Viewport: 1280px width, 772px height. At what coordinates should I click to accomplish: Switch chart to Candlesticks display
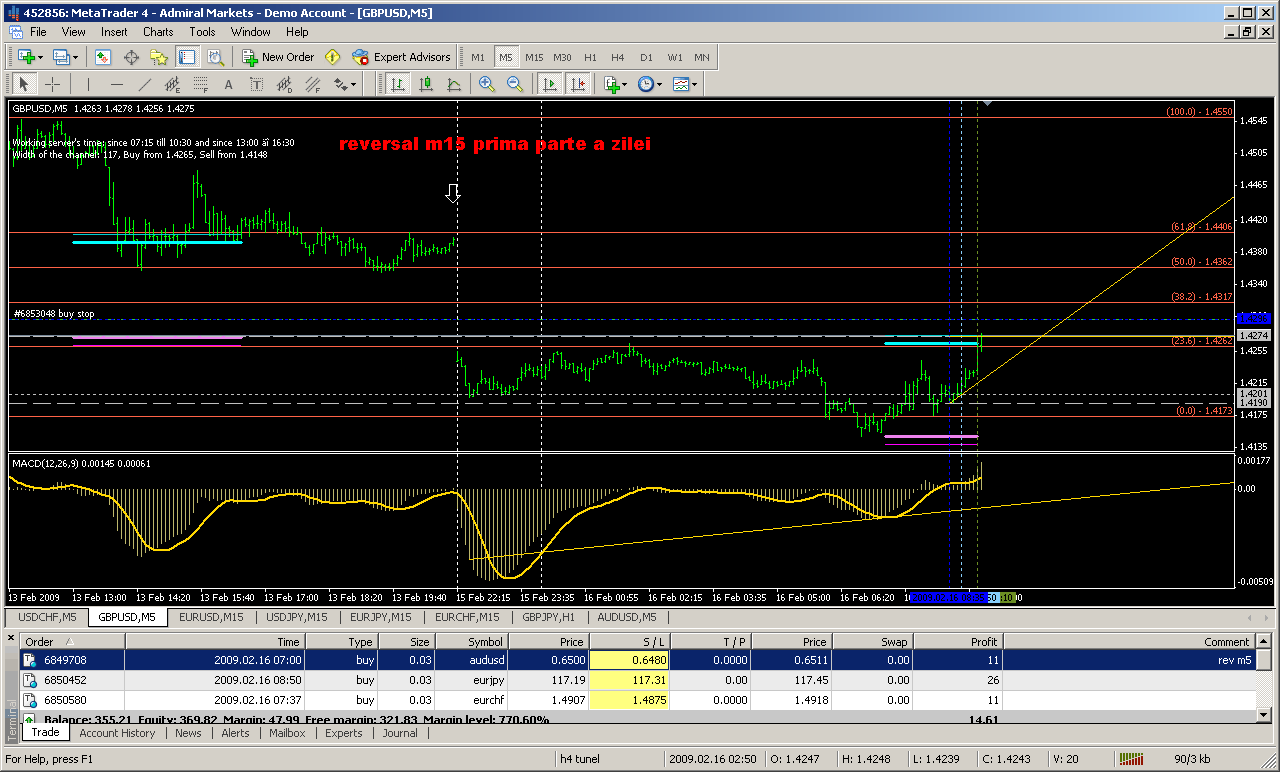(426, 85)
